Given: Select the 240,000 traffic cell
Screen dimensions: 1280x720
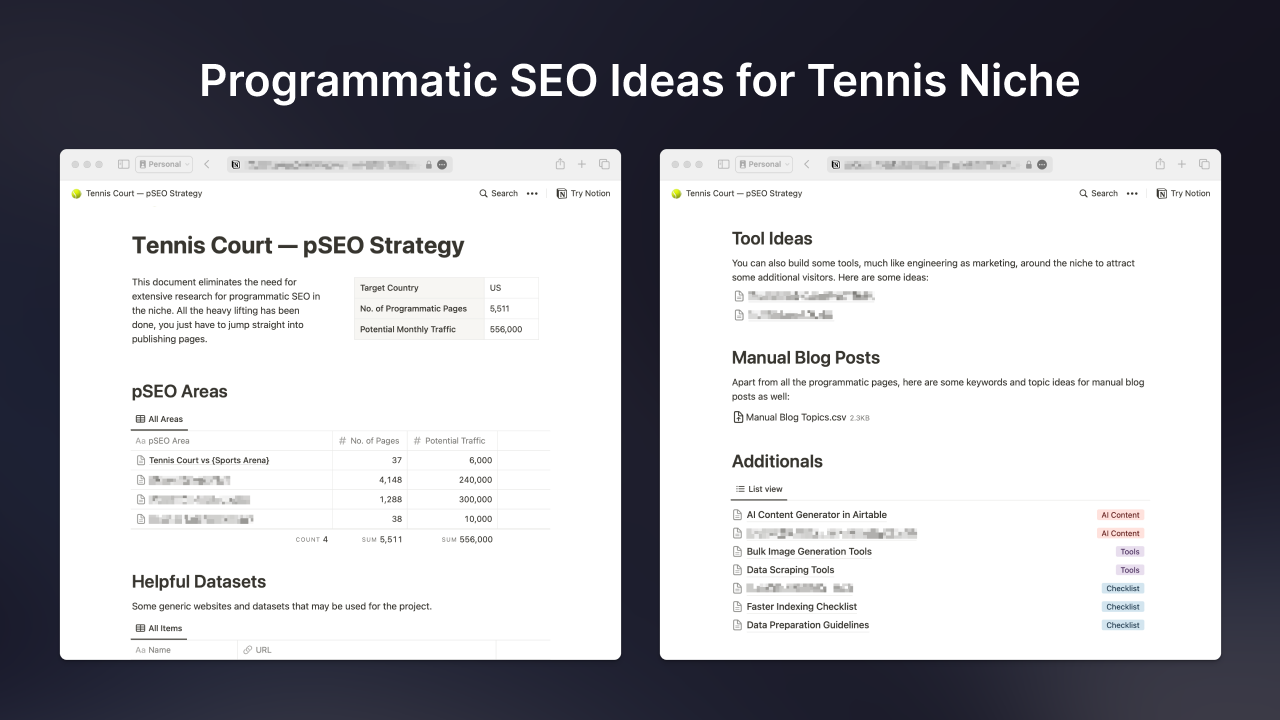Looking at the screenshot, I should pyautogui.click(x=452, y=480).
